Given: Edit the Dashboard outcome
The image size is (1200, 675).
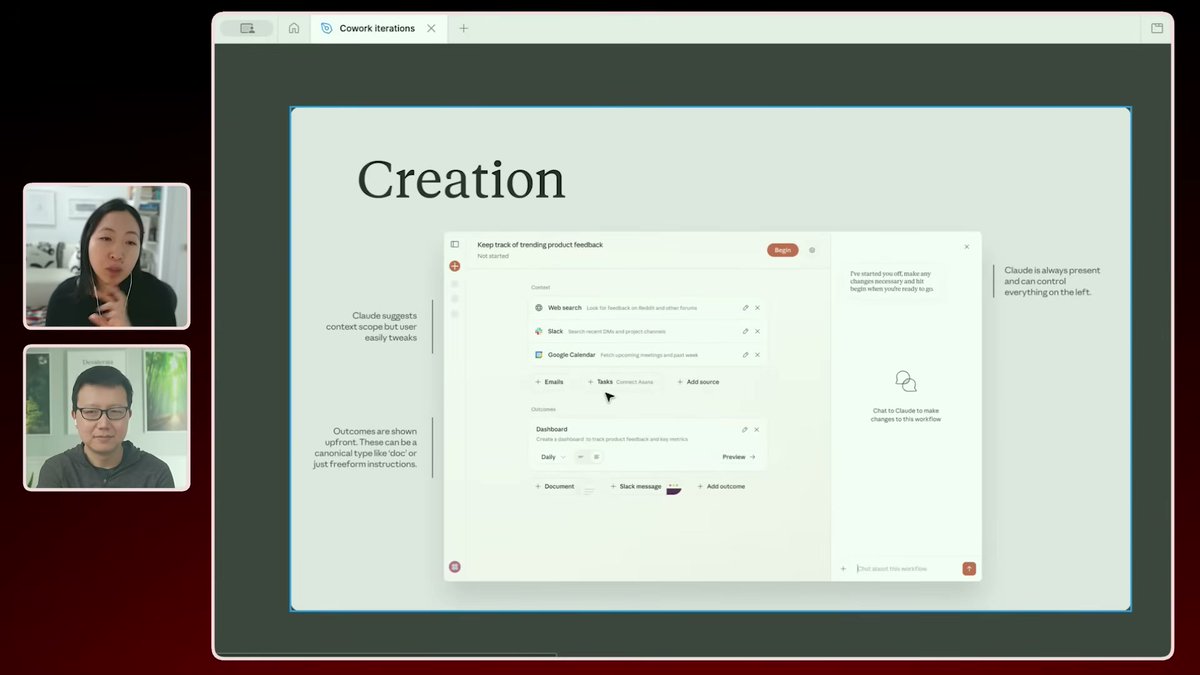Looking at the screenshot, I should coord(745,429).
